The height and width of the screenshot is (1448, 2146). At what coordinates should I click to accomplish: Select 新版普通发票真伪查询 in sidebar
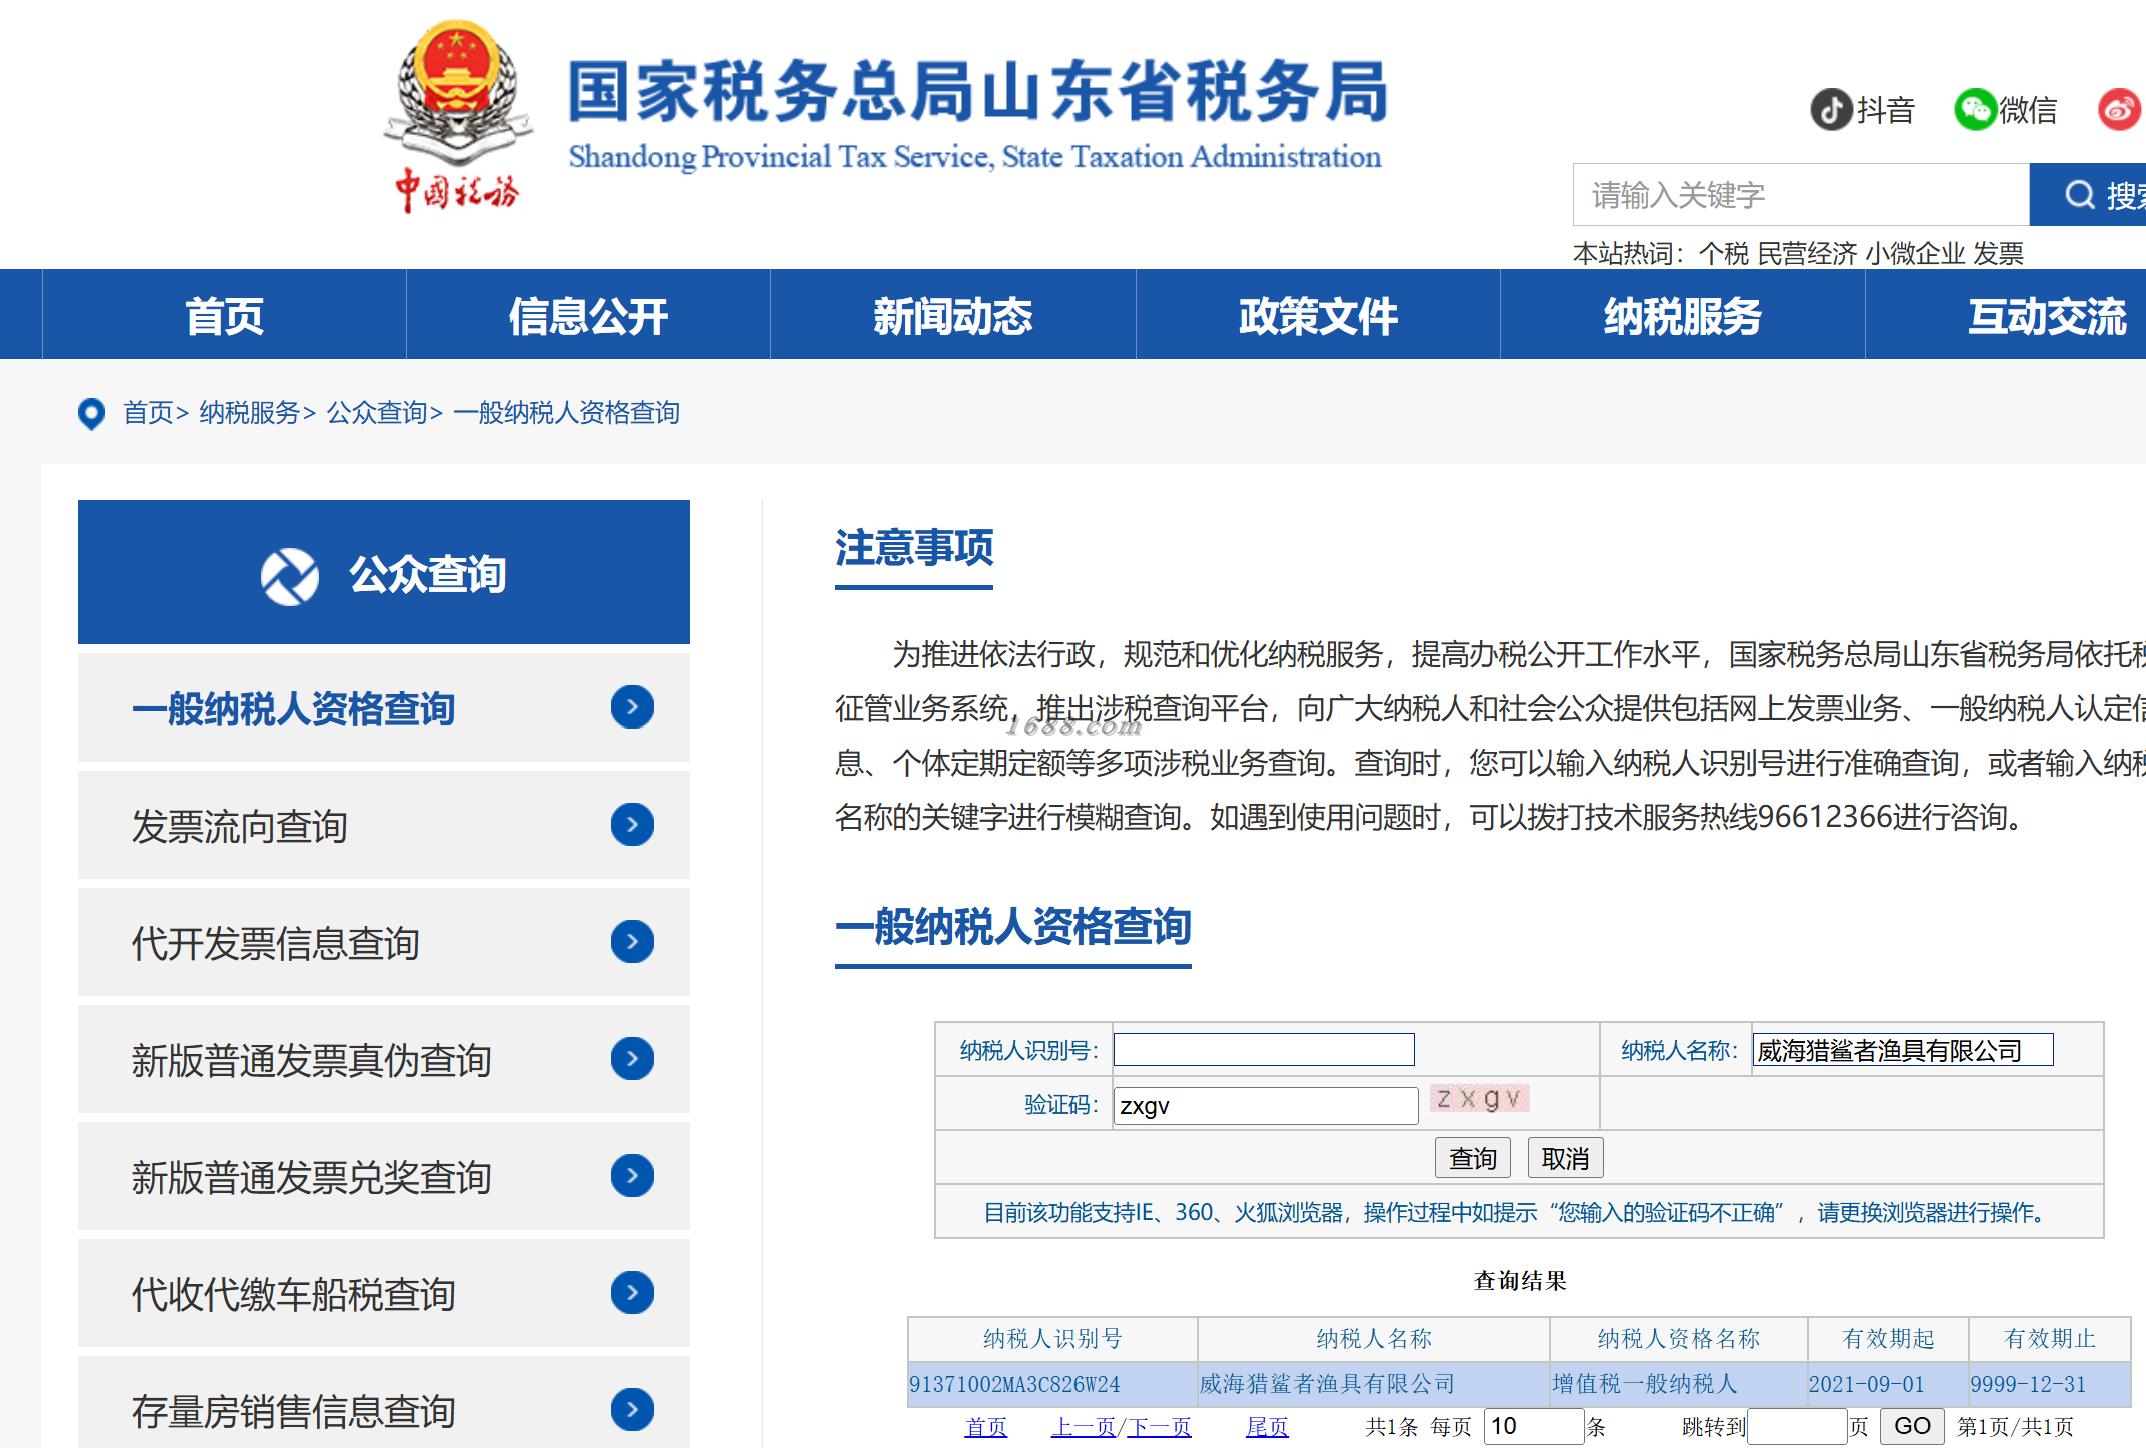[x=384, y=1060]
